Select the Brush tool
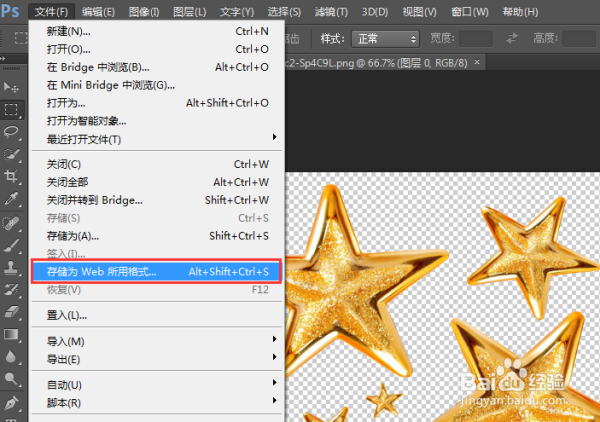This screenshot has height=422, width=600. pyautogui.click(x=11, y=245)
